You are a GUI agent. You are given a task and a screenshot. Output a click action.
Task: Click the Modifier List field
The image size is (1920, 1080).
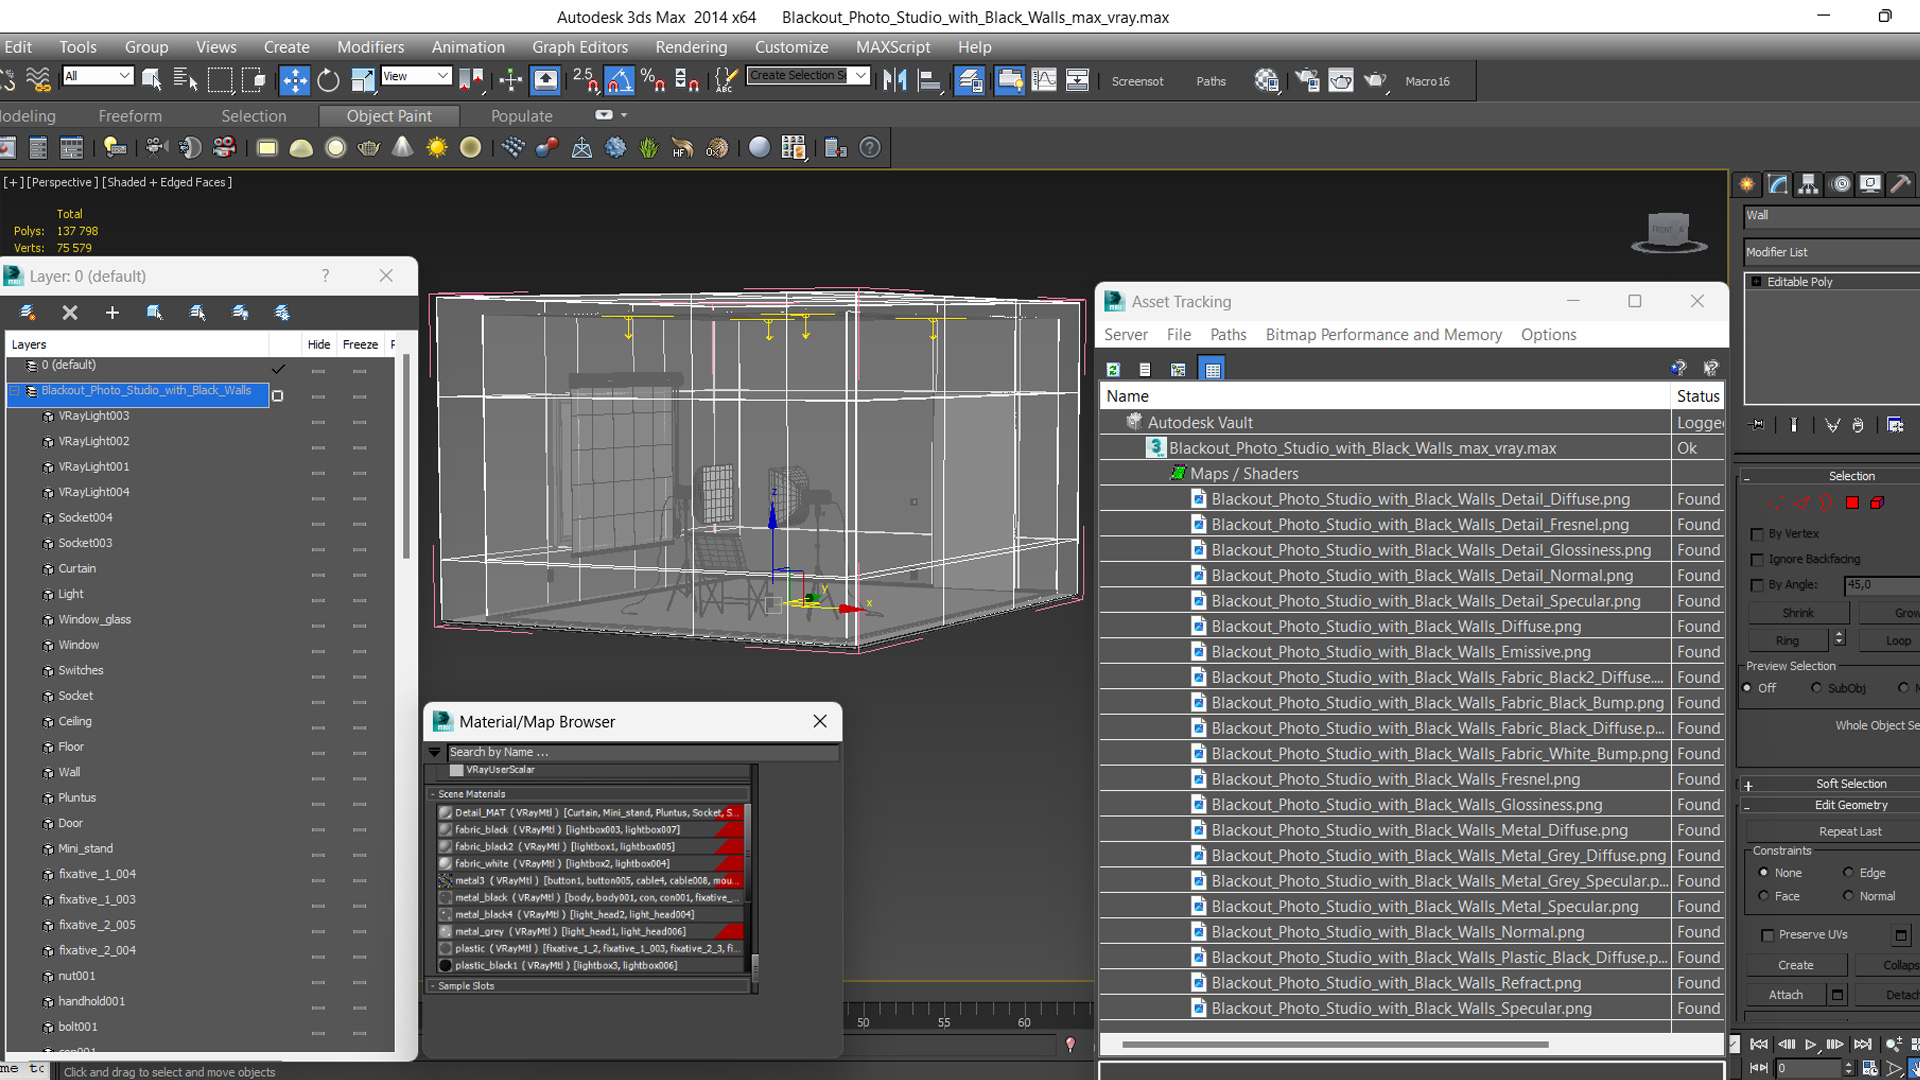[1832, 253]
